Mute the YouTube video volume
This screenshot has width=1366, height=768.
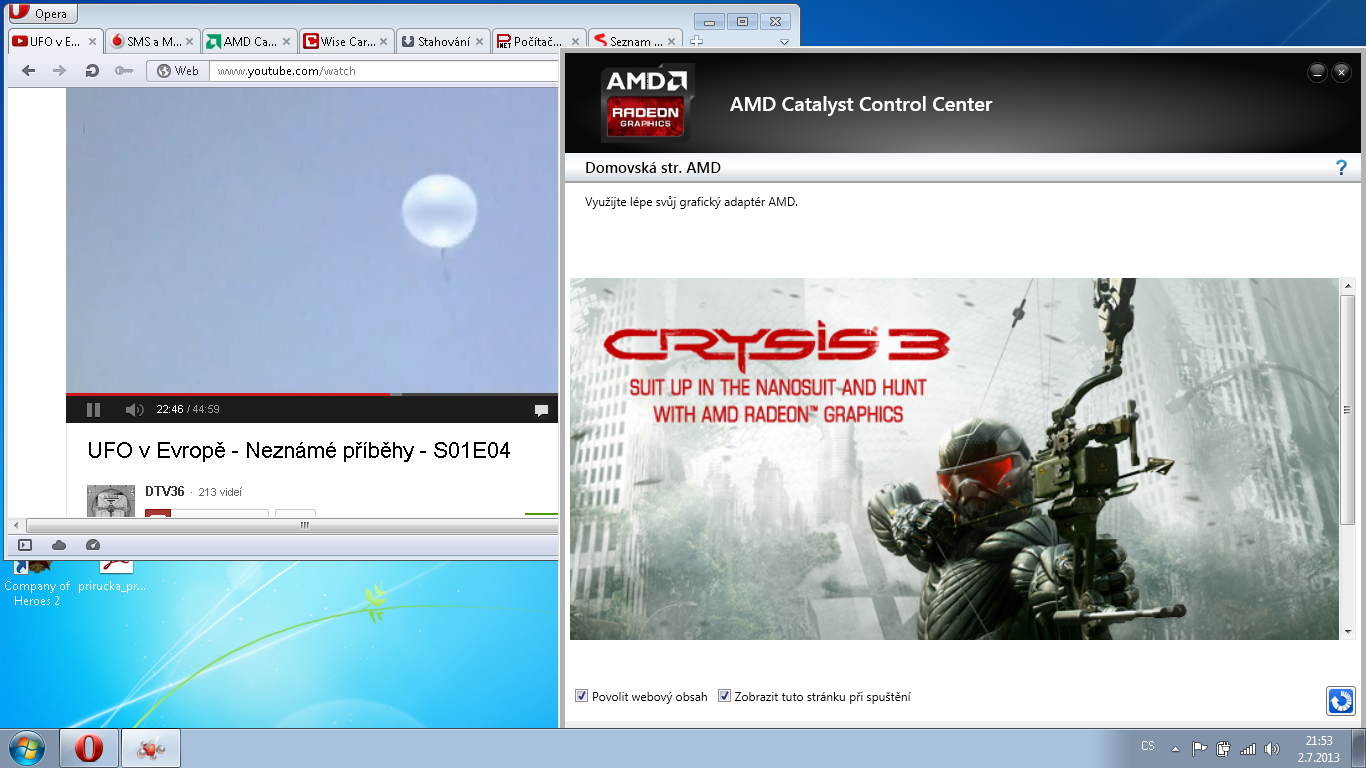(134, 409)
